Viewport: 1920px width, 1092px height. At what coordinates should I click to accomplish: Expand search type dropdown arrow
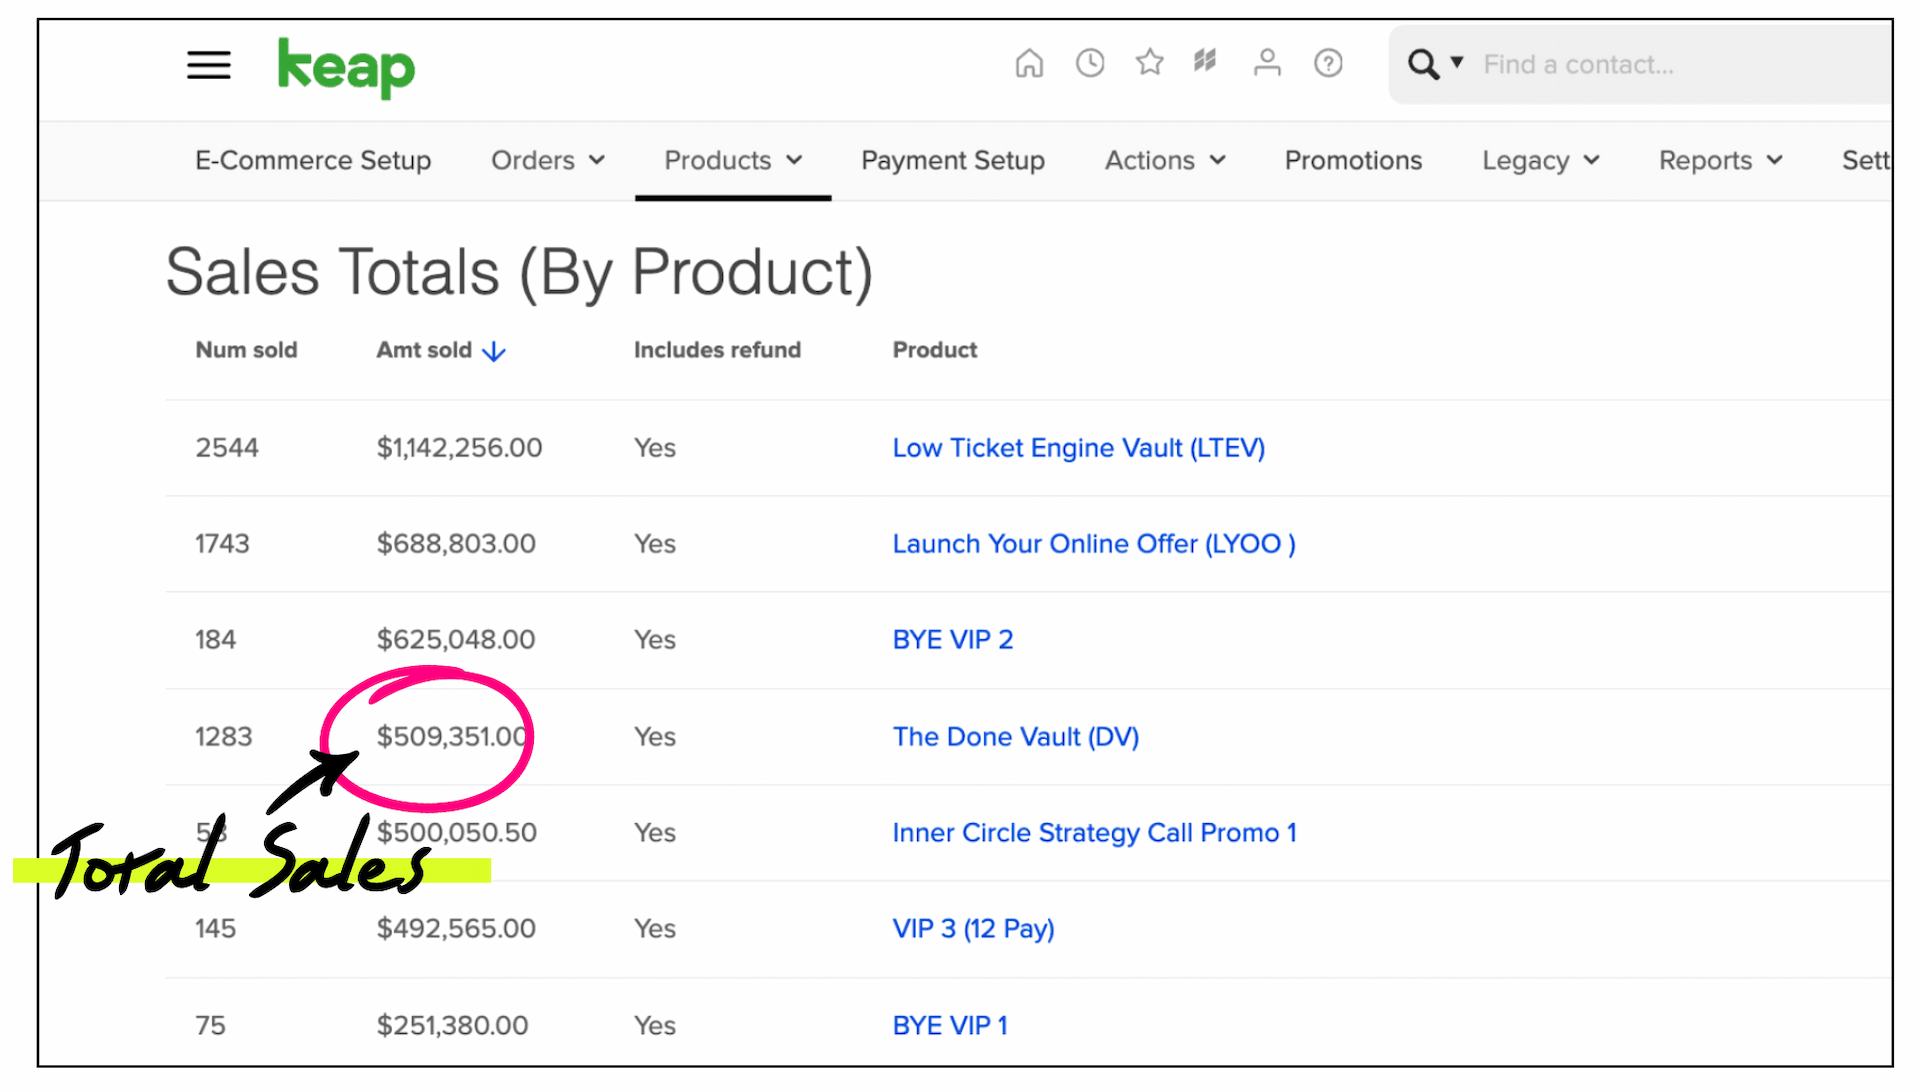[x=1457, y=63]
